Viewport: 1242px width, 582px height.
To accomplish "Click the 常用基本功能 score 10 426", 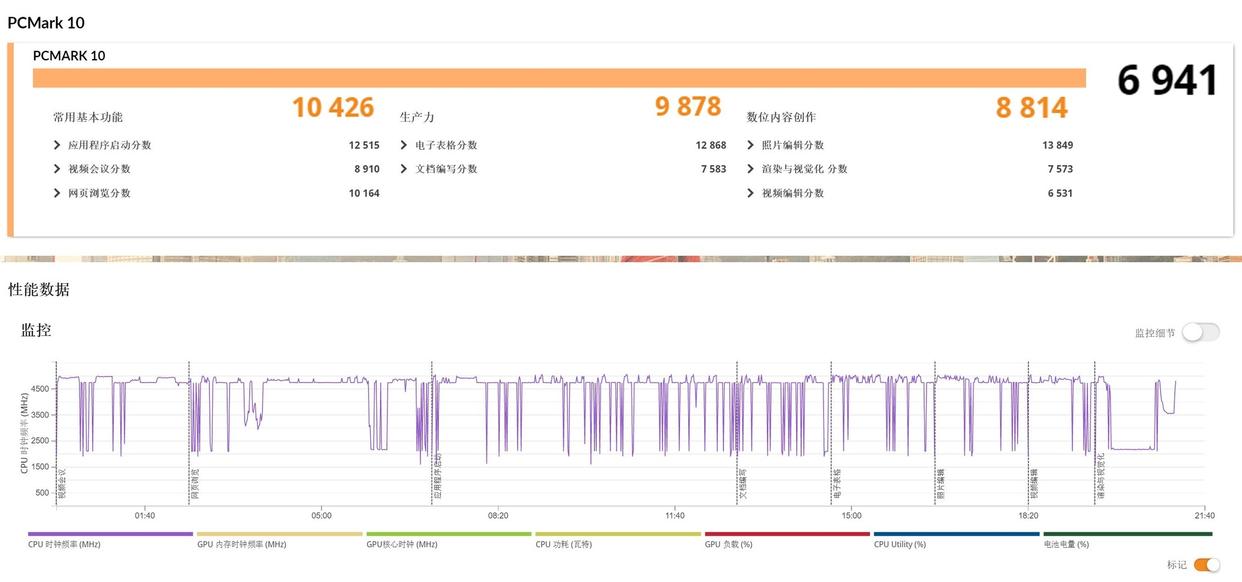I will point(333,107).
